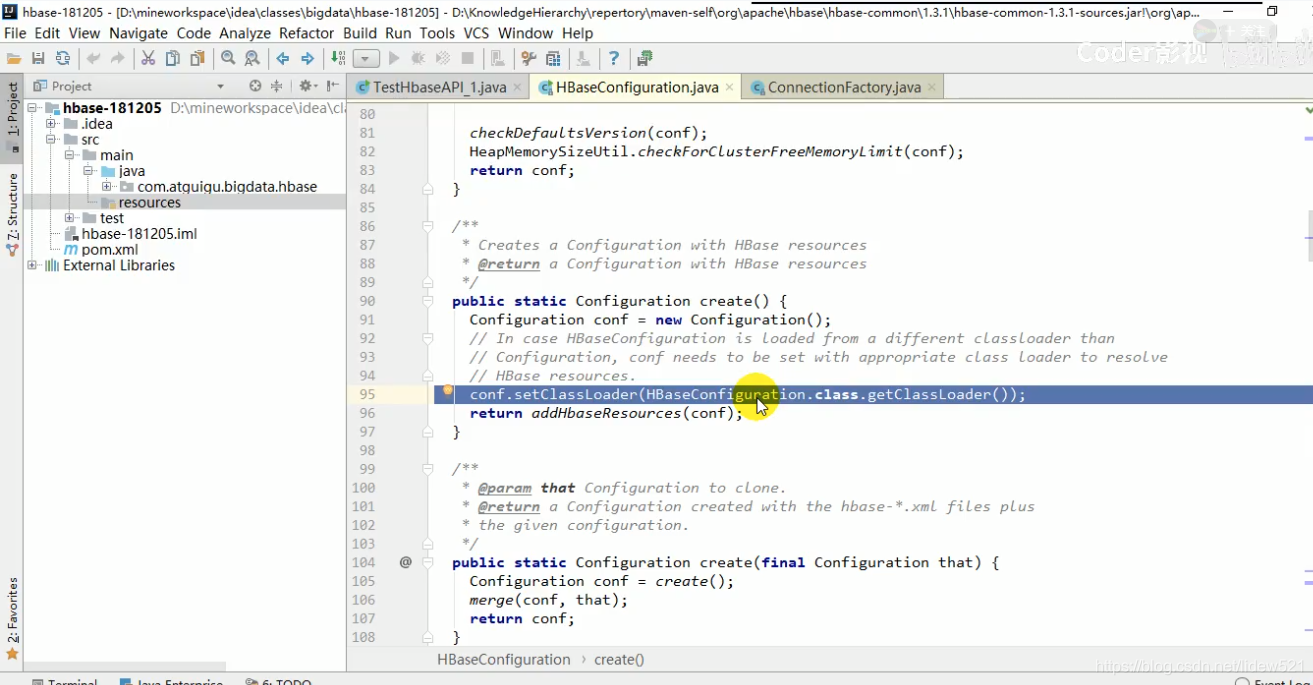Click HBaseConfiguration in the breadcrumb bar
This screenshot has width=1313, height=685.
pyautogui.click(x=503, y=660)
